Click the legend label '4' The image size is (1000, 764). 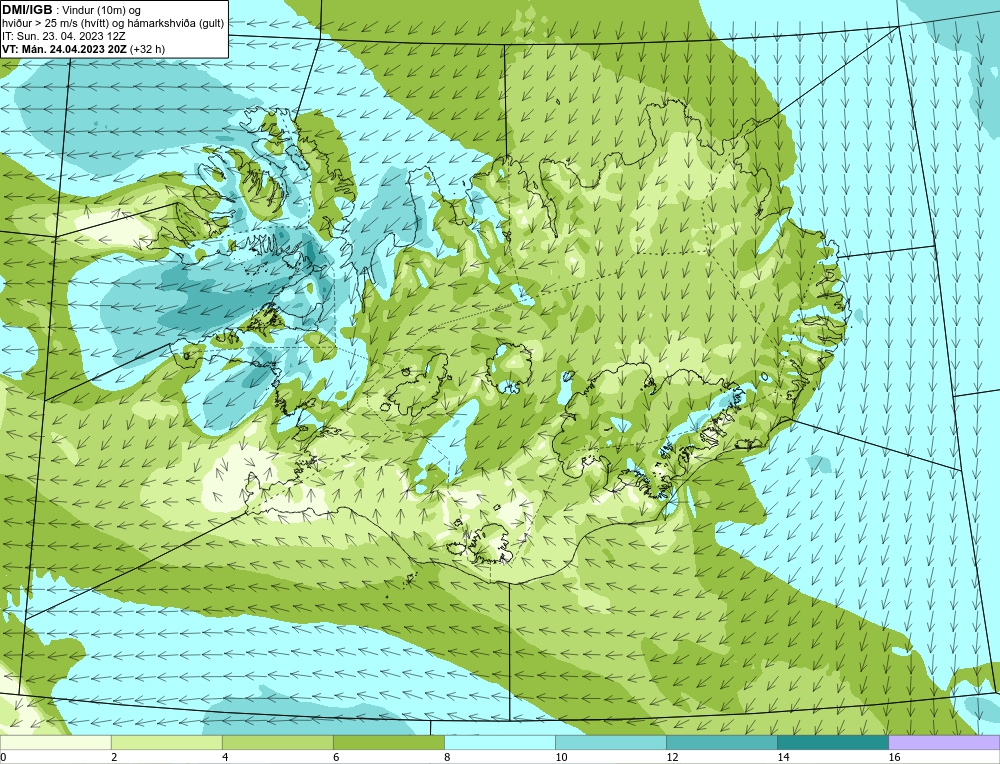tap(225, 757)
